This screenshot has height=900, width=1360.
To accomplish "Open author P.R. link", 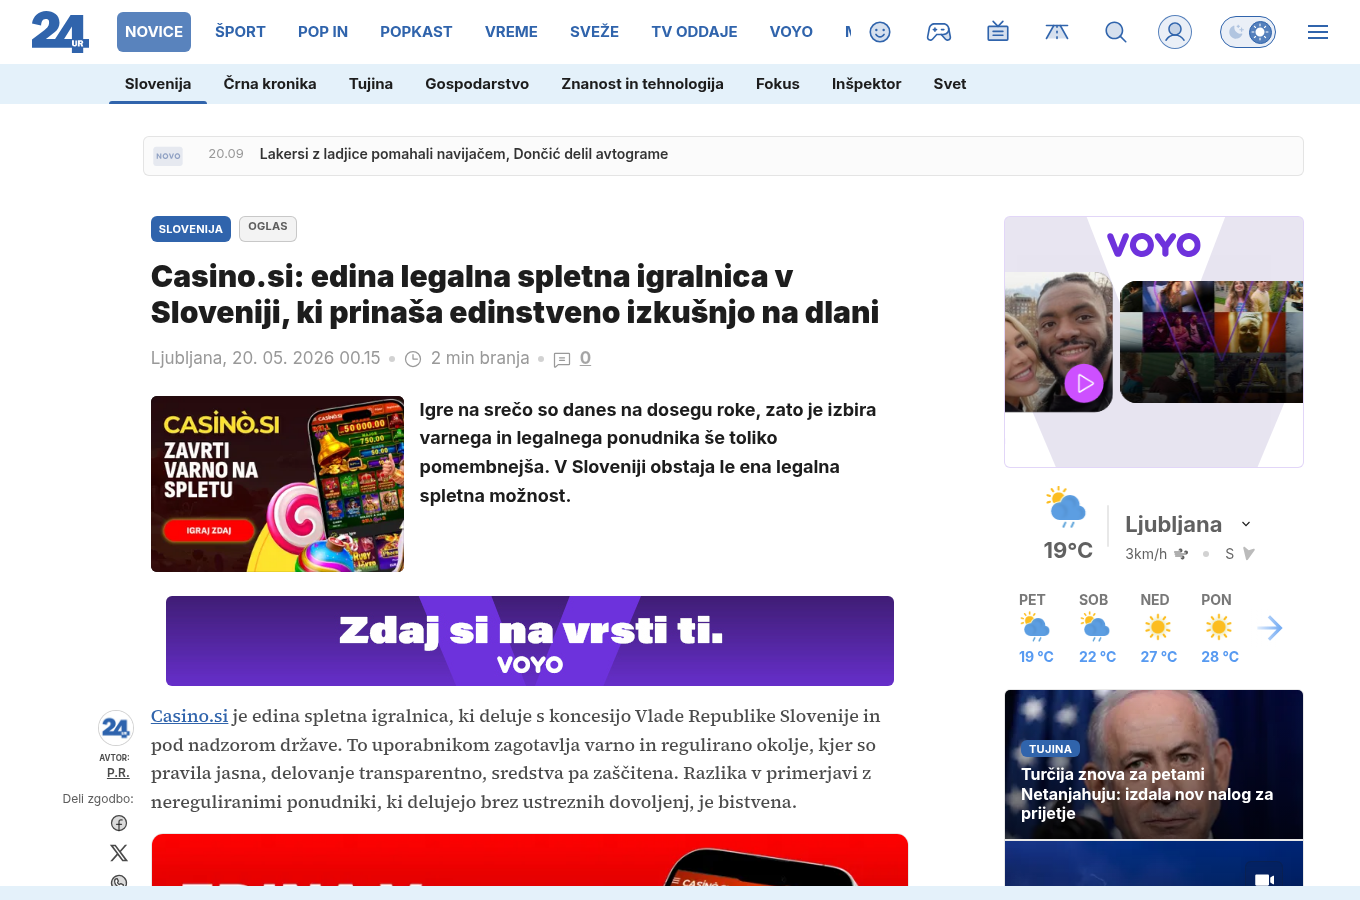I will (x=118, y=773).
